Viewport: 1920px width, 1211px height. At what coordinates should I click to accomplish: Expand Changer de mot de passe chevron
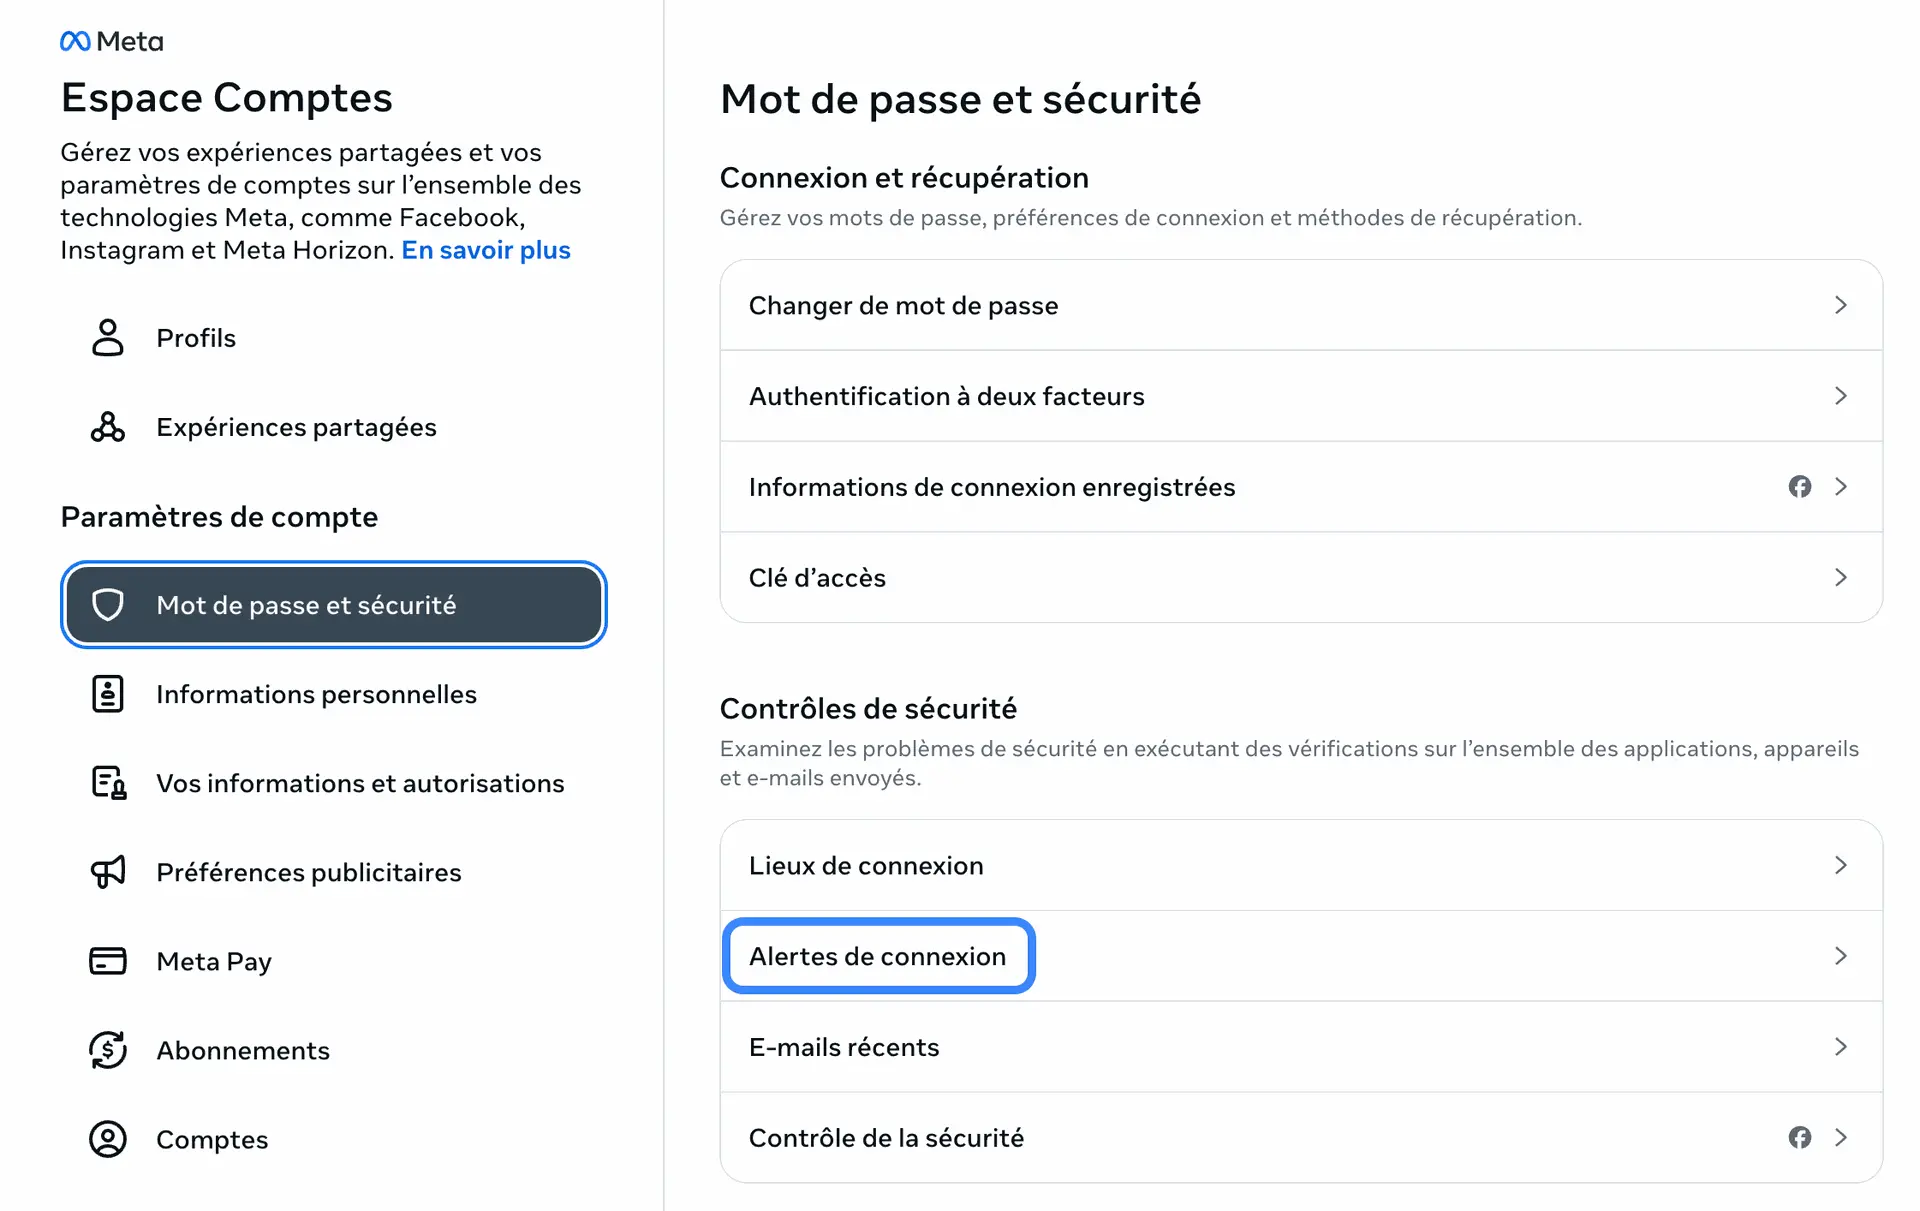[1840, 305]
